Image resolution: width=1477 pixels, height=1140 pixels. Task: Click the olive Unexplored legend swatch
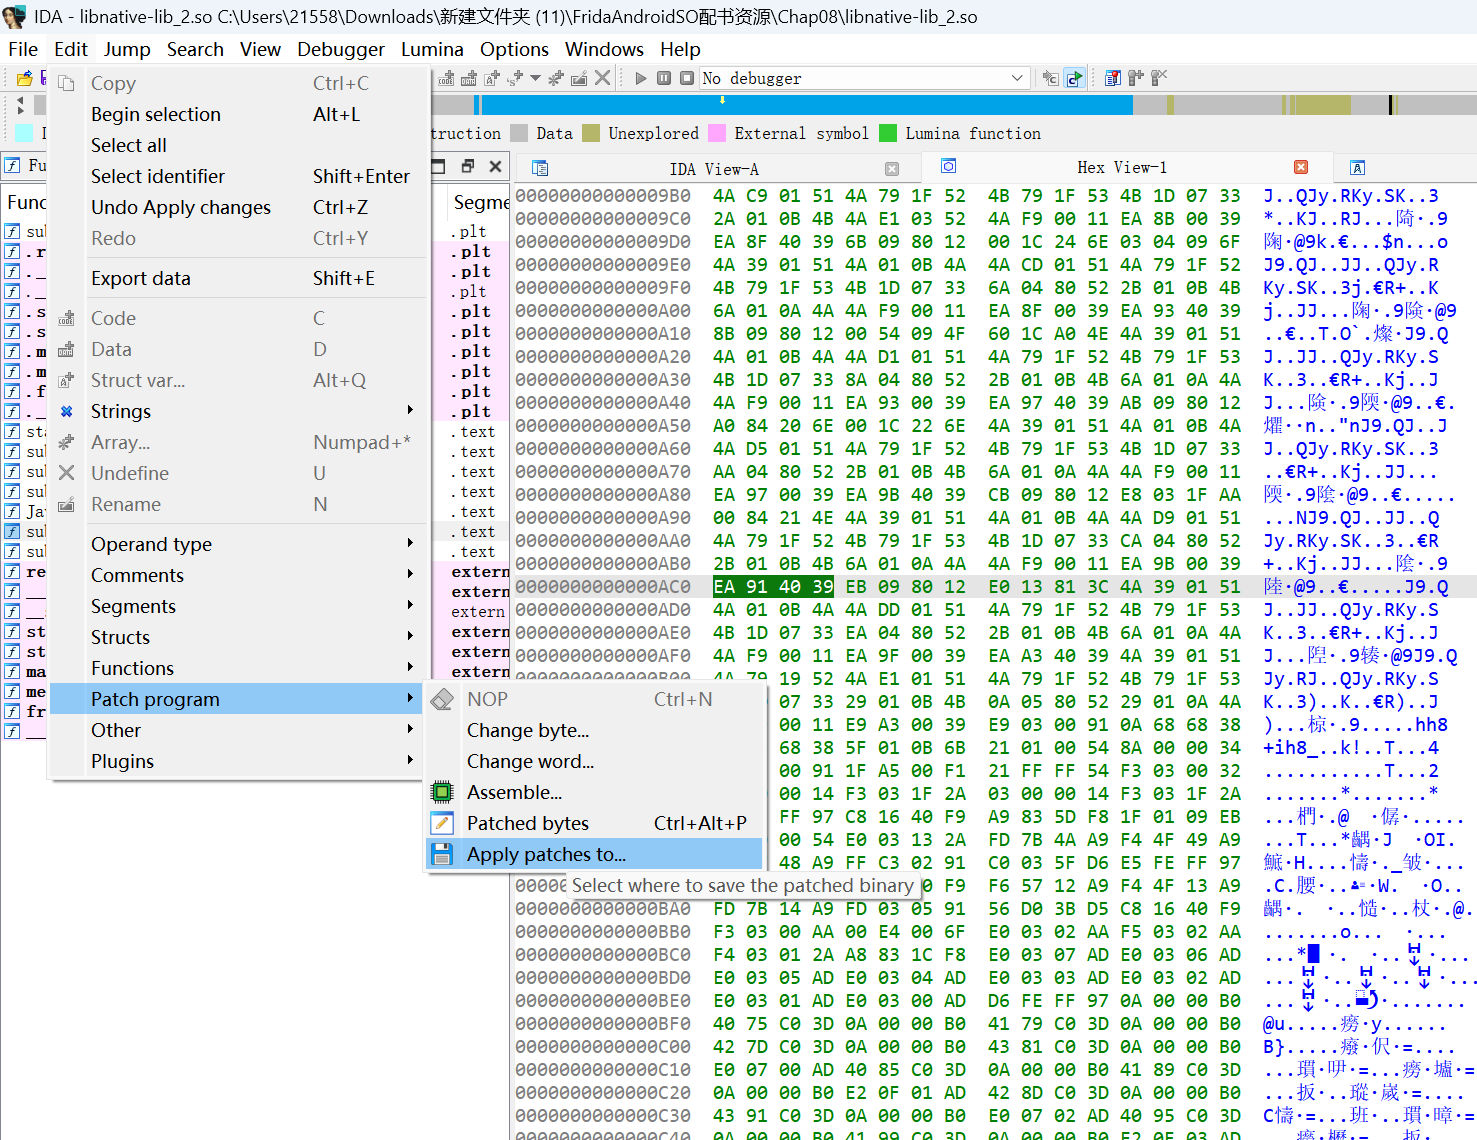click(x=591, y=133)
